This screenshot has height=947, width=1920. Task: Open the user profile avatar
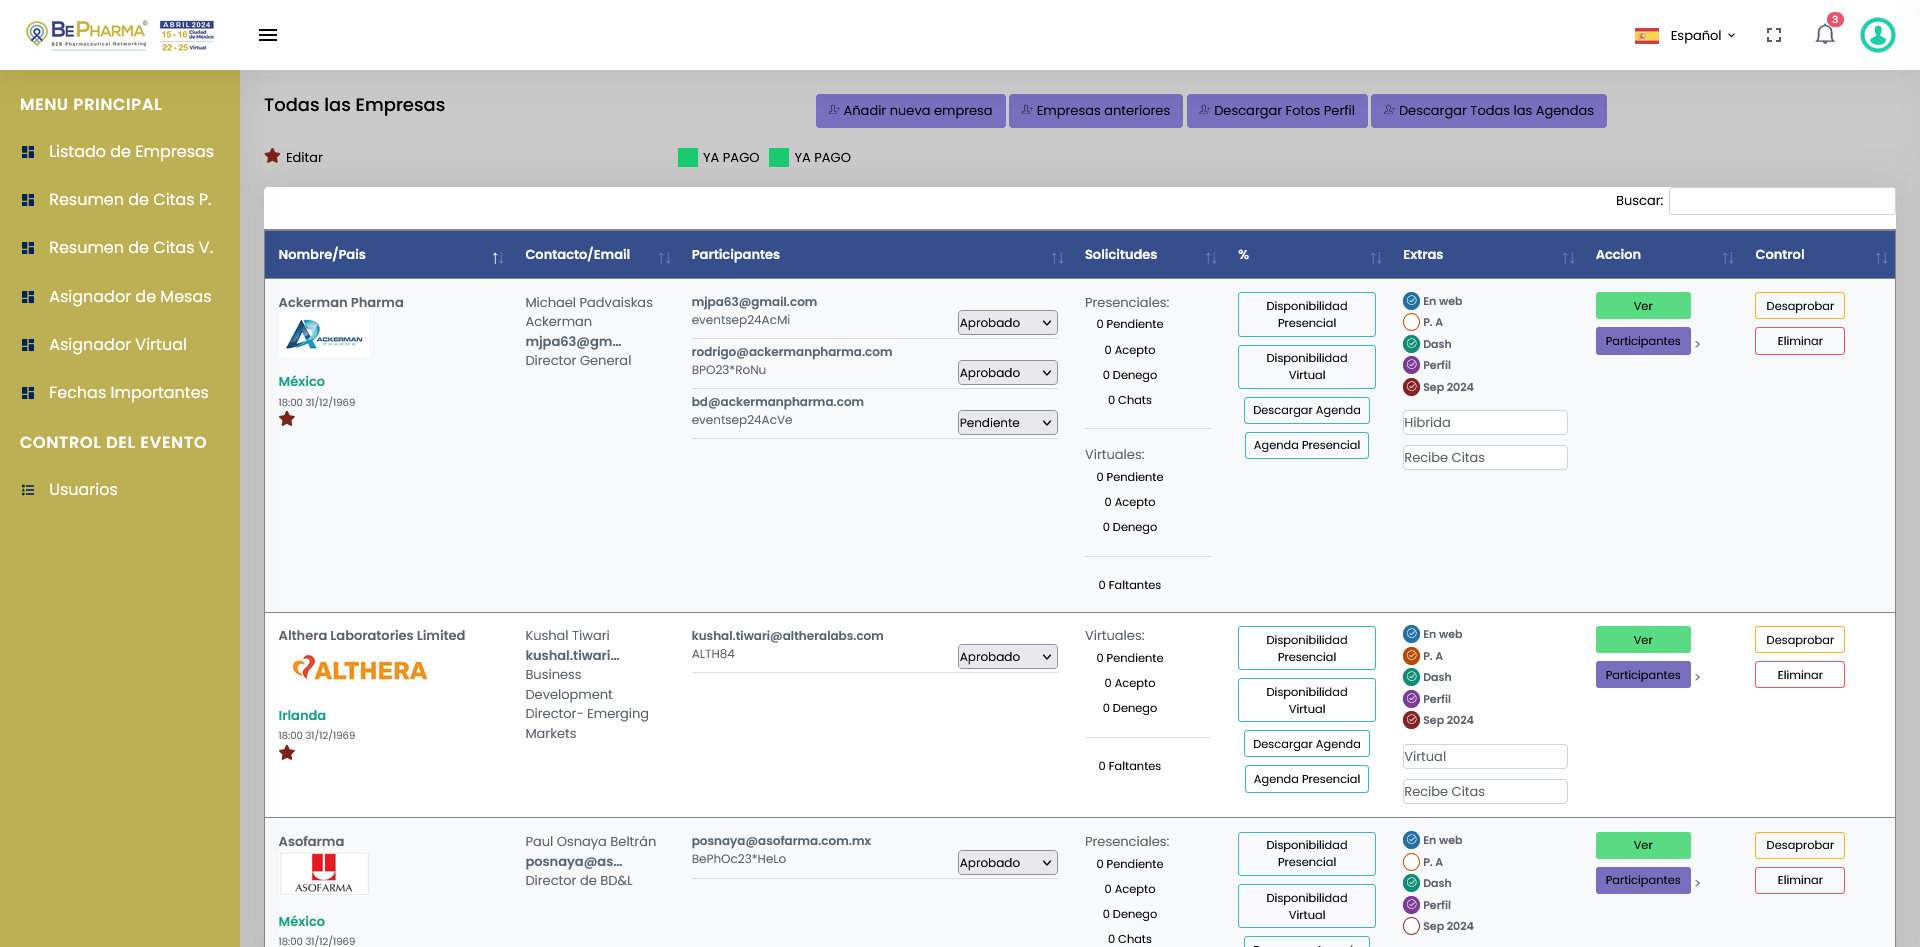(x=1877, y=35)
